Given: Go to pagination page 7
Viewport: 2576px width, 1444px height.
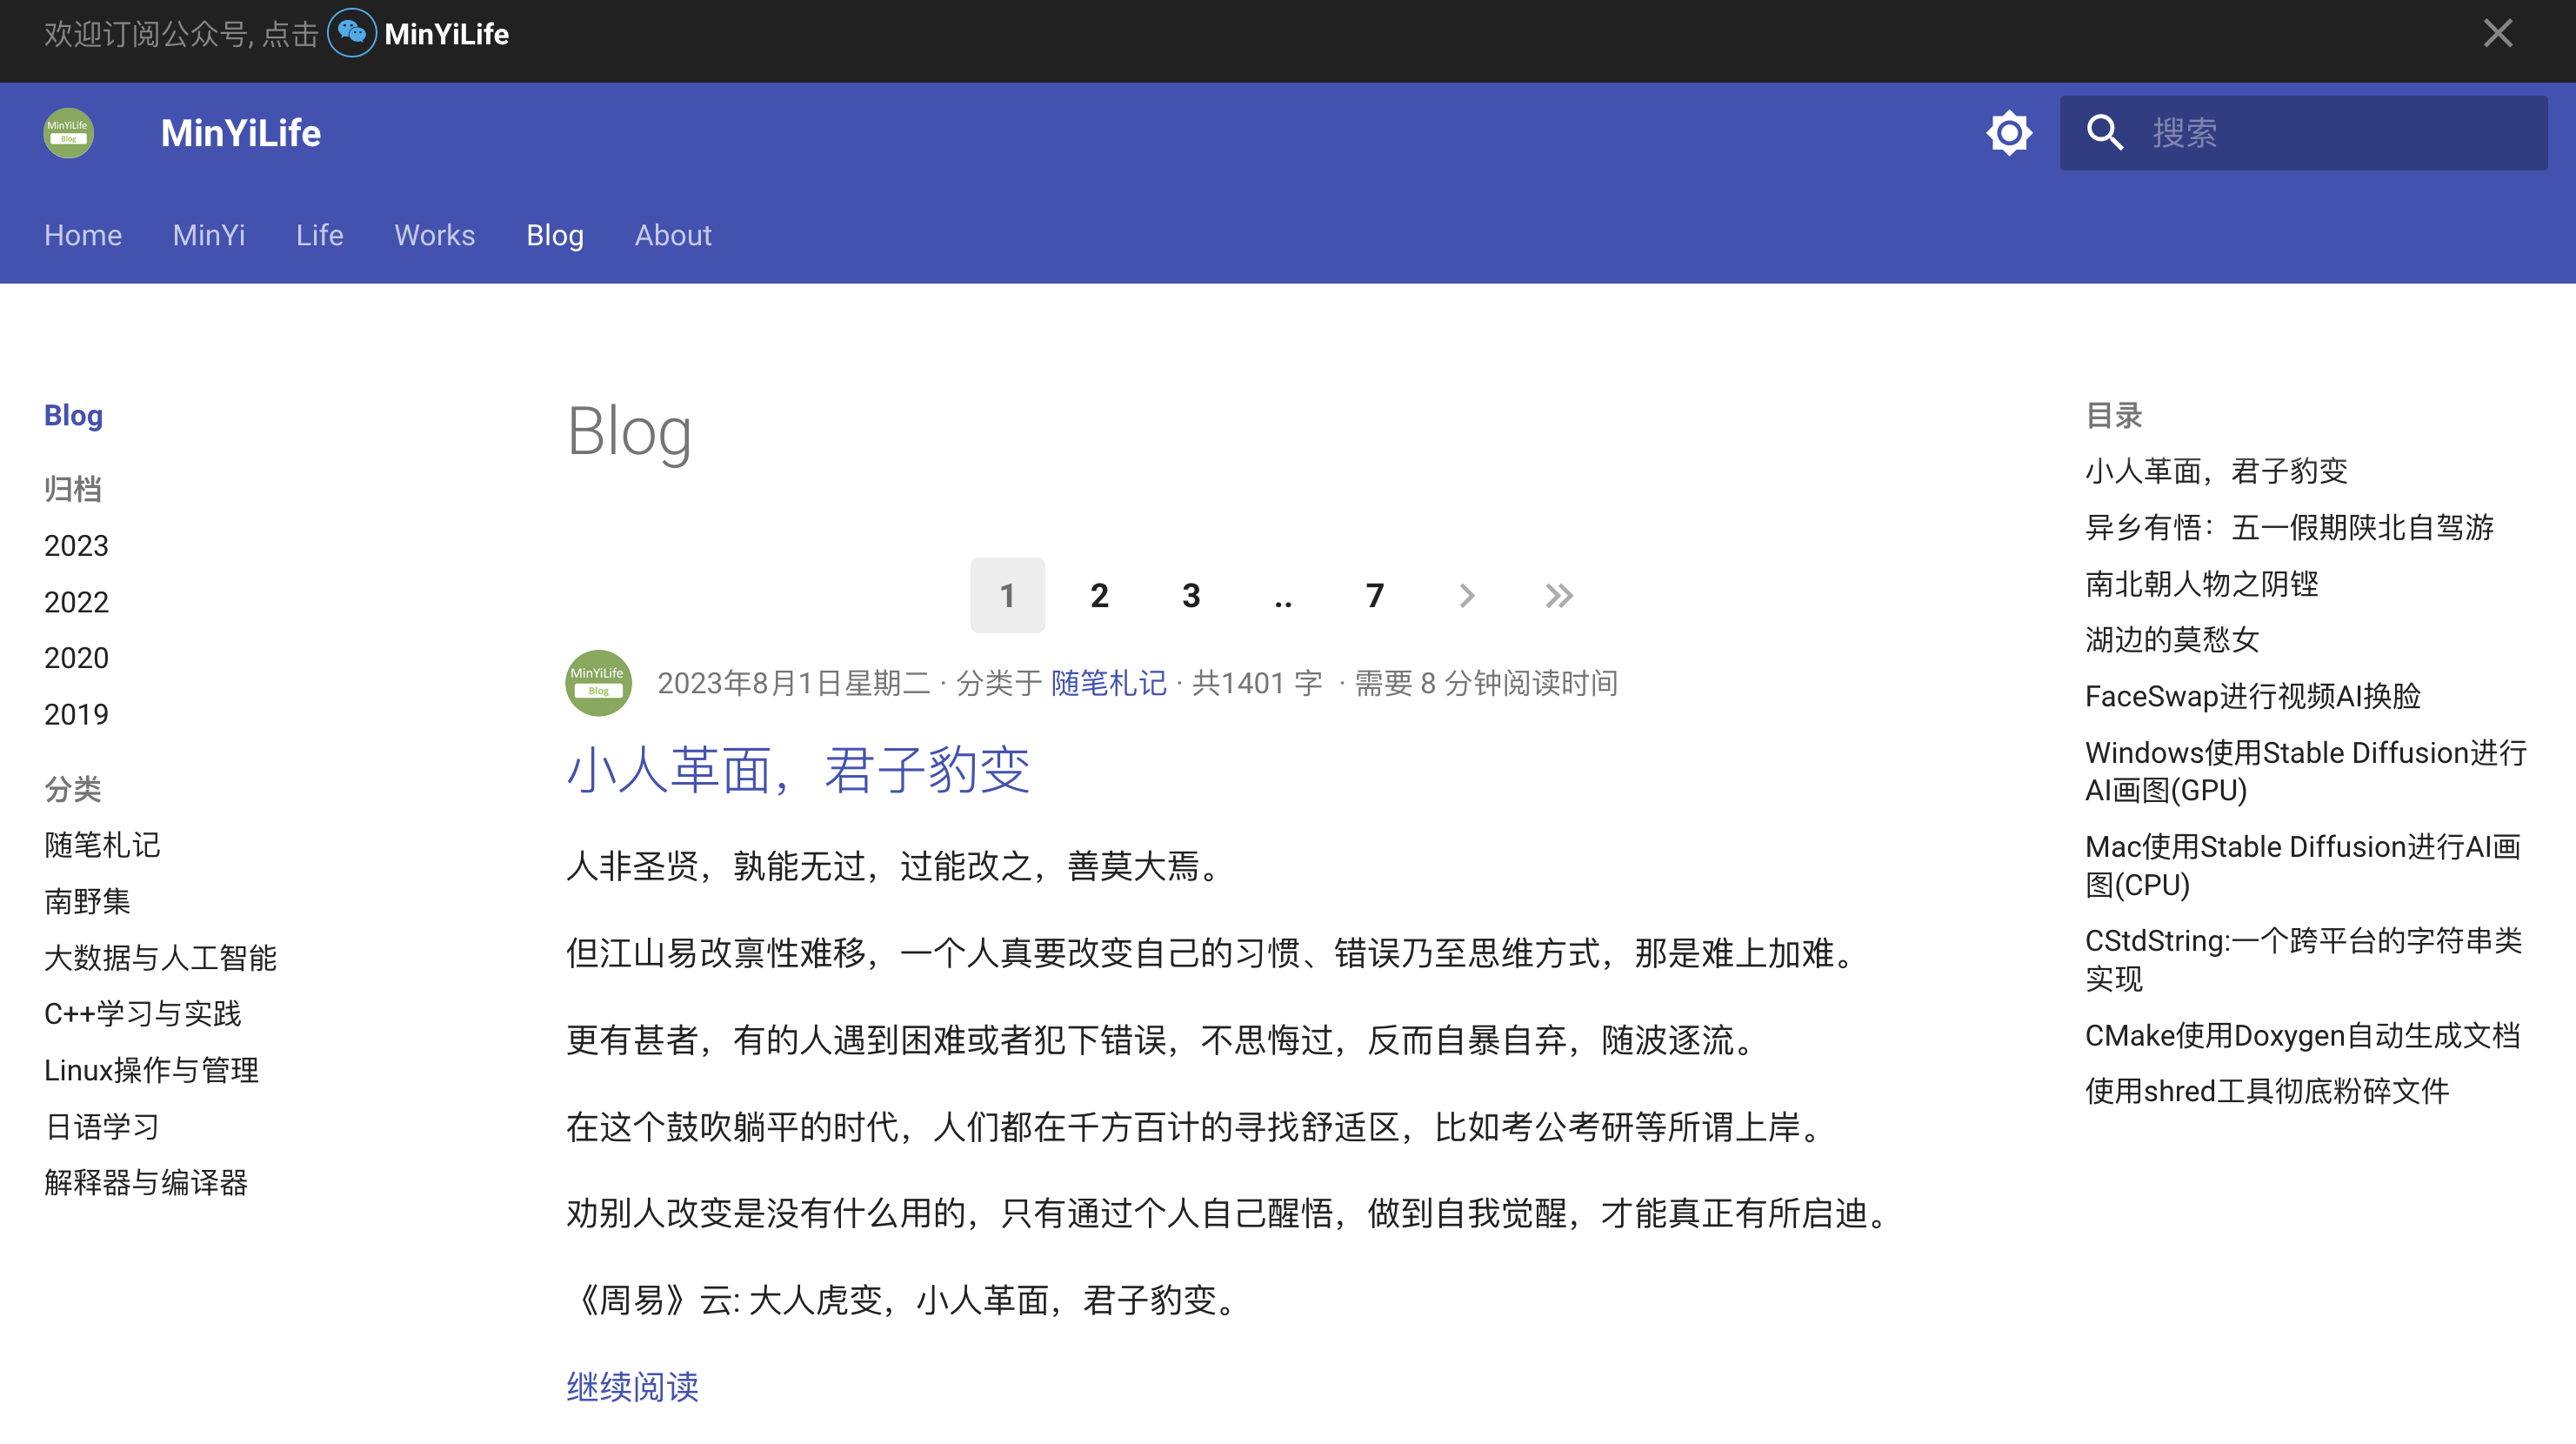Looking at the screenshot, I should [1375, 595].
